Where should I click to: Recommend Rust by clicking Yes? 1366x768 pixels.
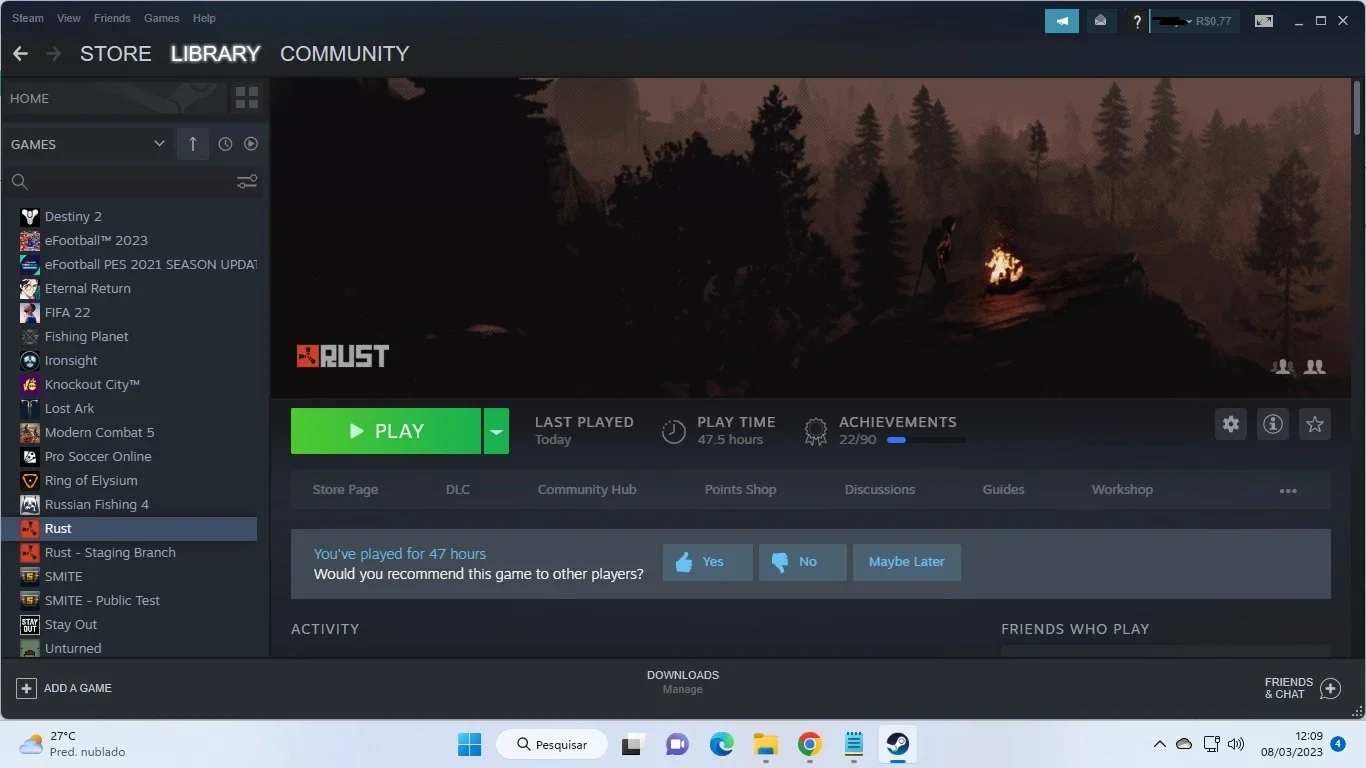pyautogui.click(x=707, y=562)
